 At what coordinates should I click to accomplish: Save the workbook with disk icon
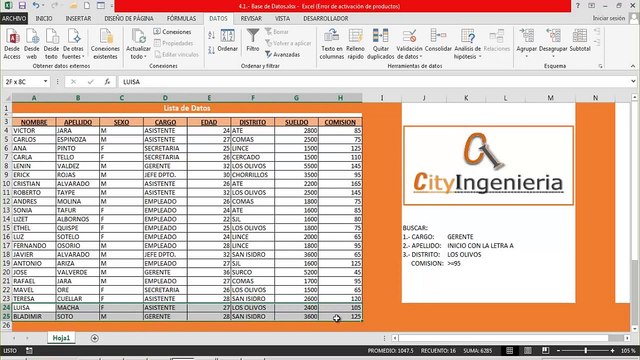tap(22, 6)
